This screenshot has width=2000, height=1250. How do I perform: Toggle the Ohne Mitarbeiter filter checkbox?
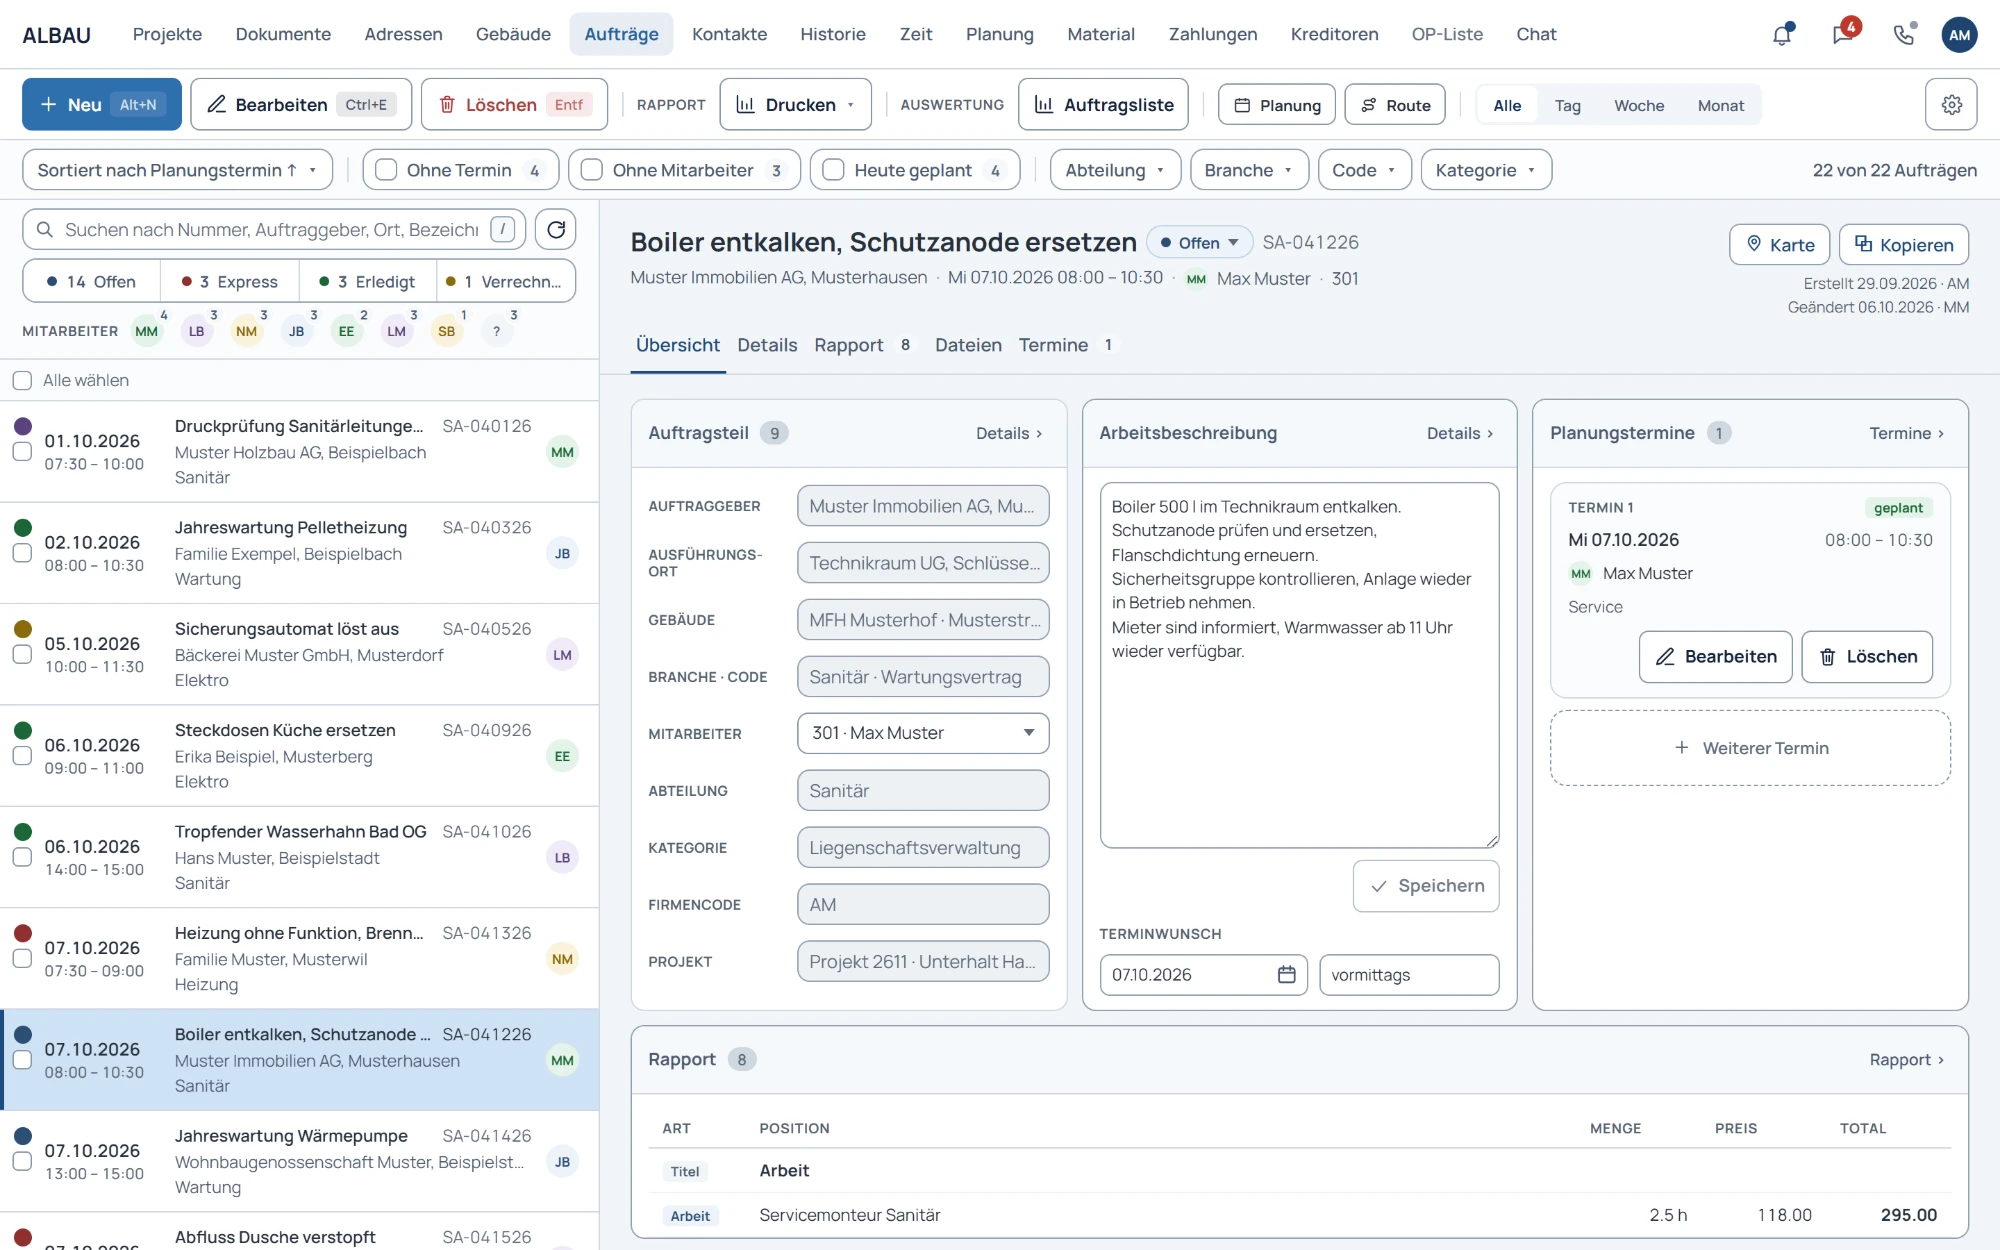[592, 170]
